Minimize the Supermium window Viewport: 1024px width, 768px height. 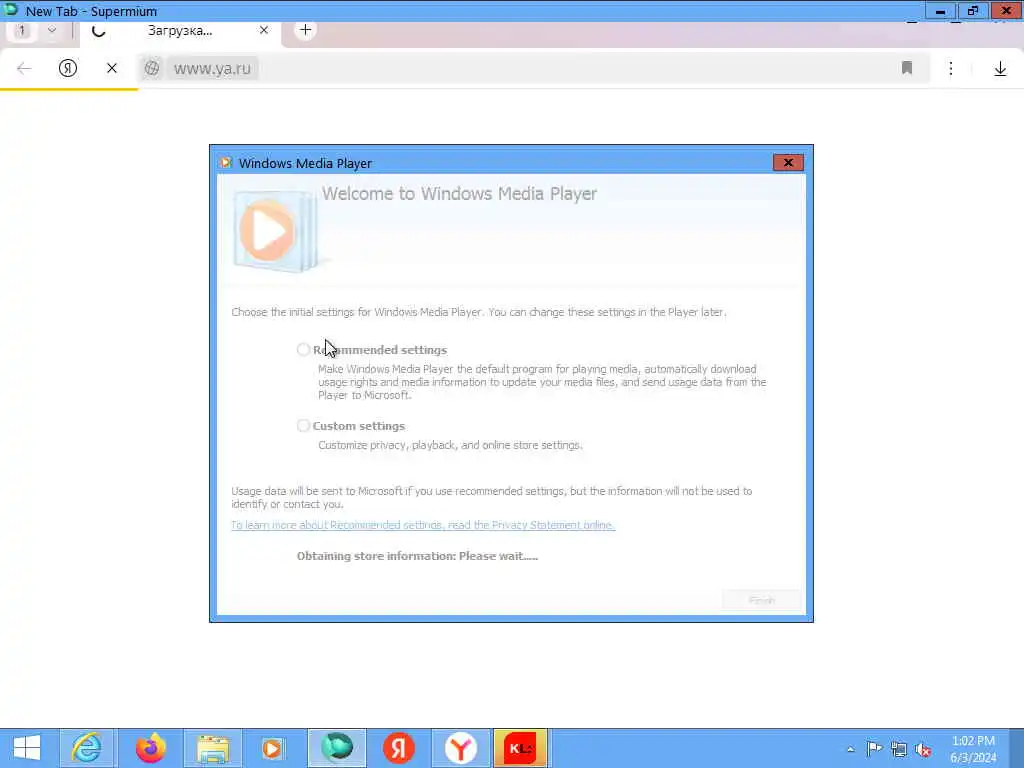tap(940, 10)
